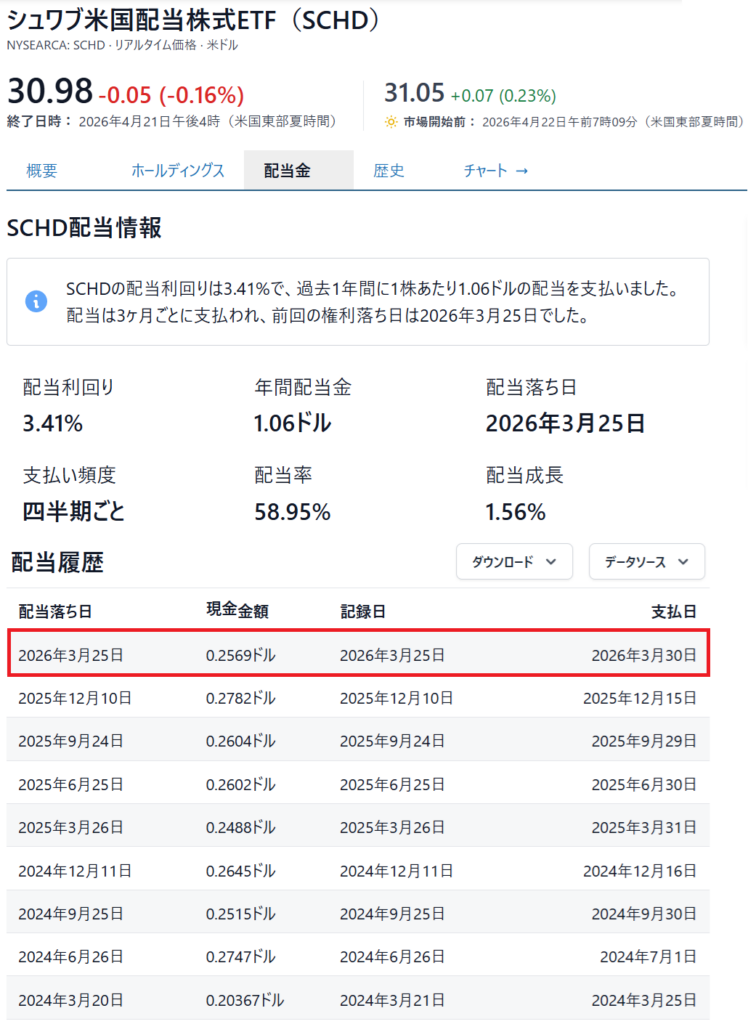This screenshot has height=1024, width=748.
Task: Click the 2024年7月1日 payment date cell
Action: pyautogui.click(x=648, y=956)
